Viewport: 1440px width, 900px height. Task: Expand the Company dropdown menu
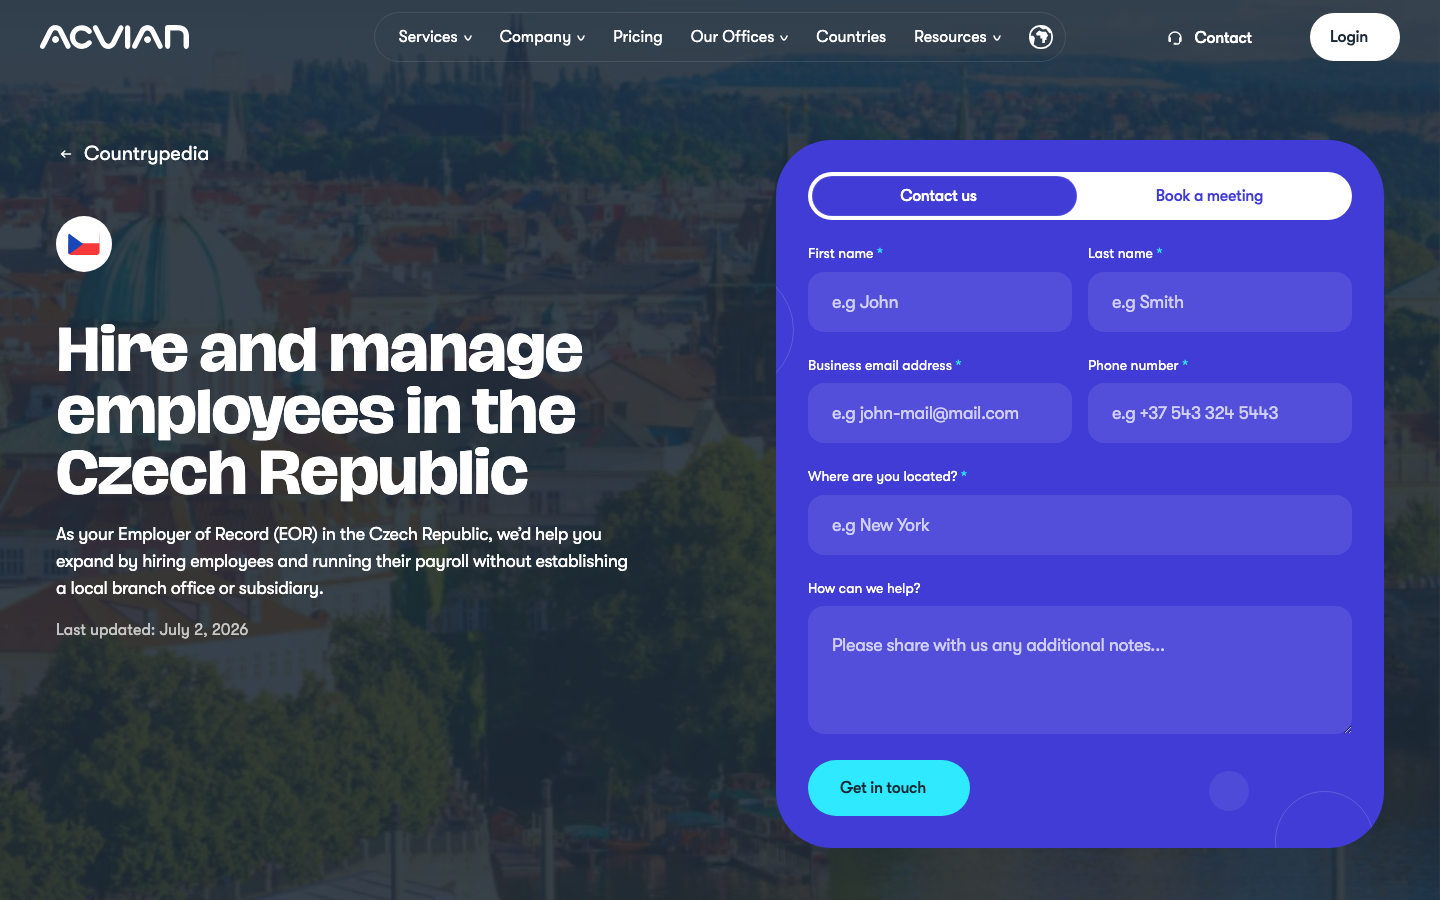coord(542,37)
